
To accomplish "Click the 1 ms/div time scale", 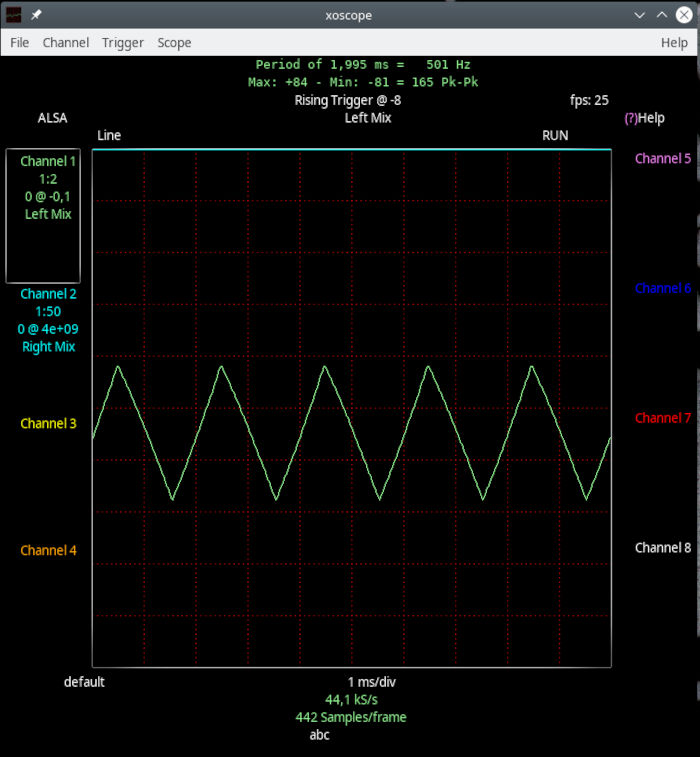I will tap(372, 682).
